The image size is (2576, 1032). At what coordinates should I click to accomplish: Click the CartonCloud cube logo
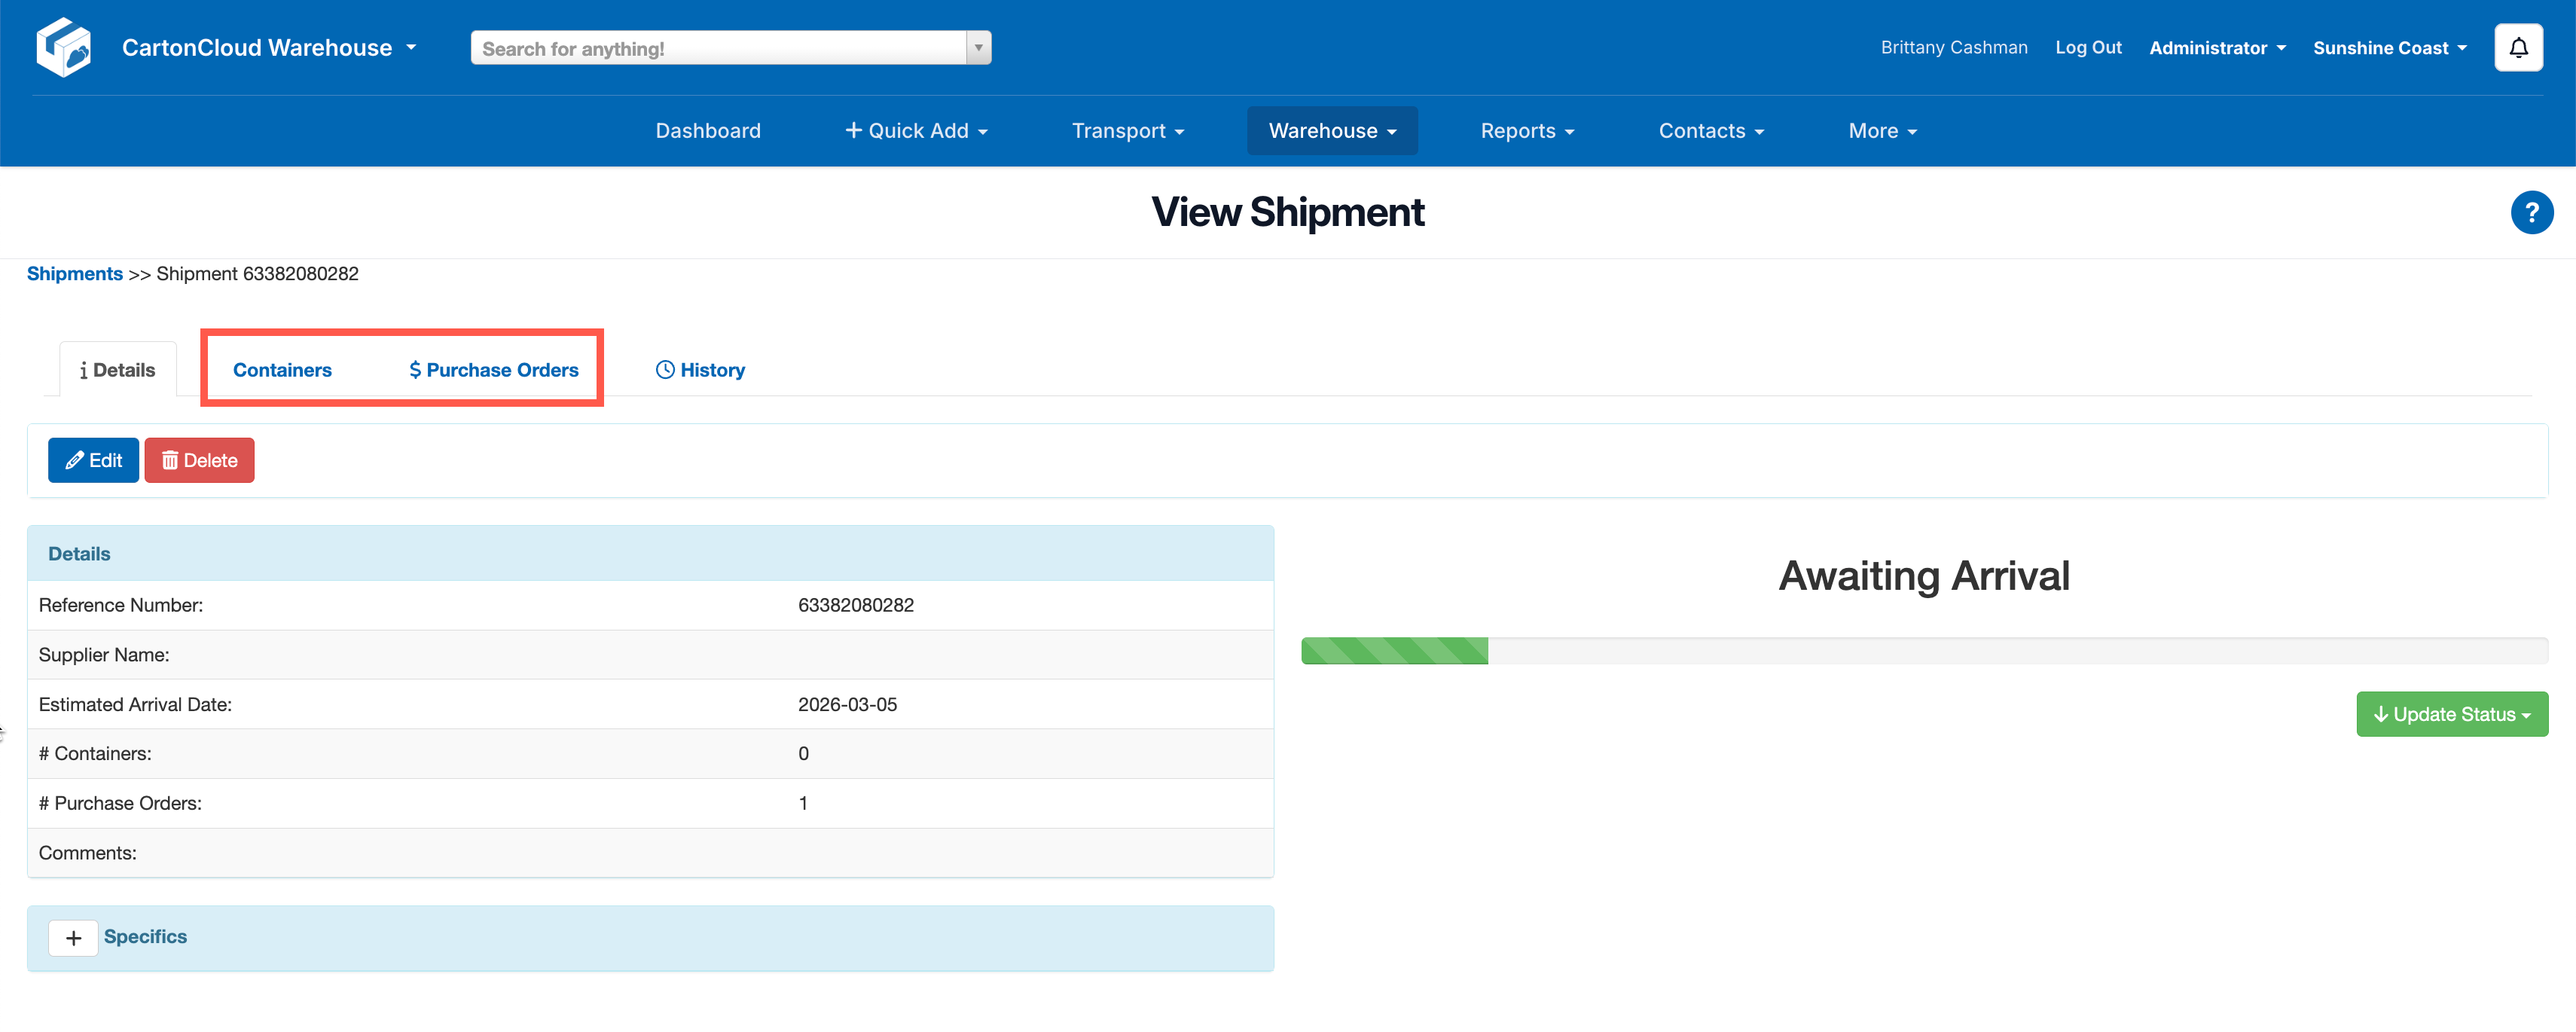63,47
